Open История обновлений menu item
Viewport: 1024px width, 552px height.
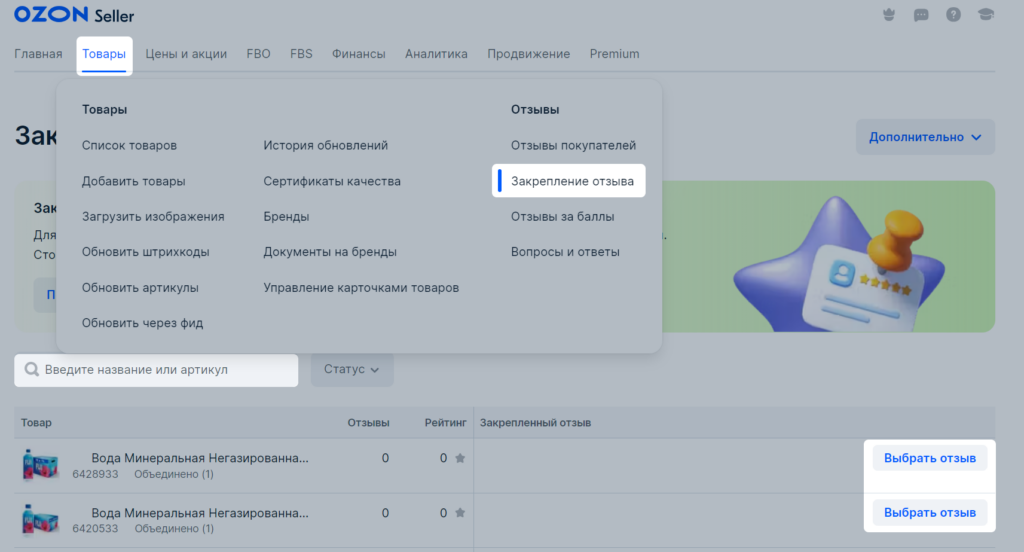coord(325,146)
